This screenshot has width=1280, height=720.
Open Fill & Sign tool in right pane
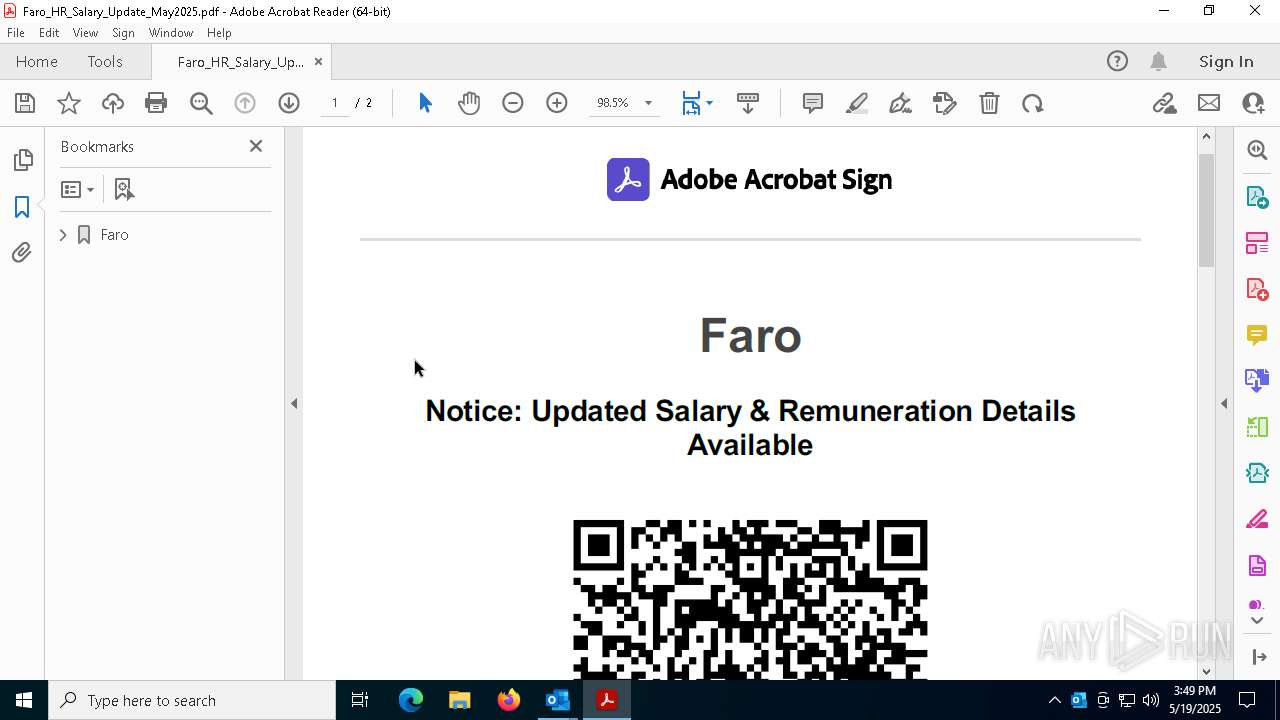[x=1257, y=520]
